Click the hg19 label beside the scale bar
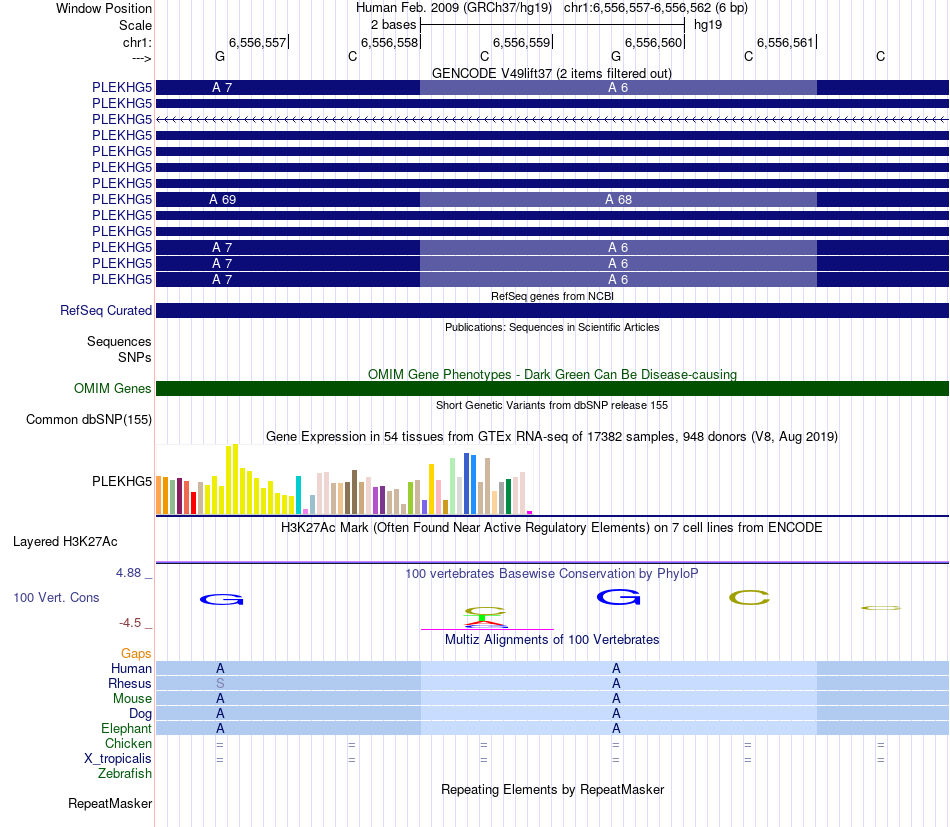 (x=708, y=25)
